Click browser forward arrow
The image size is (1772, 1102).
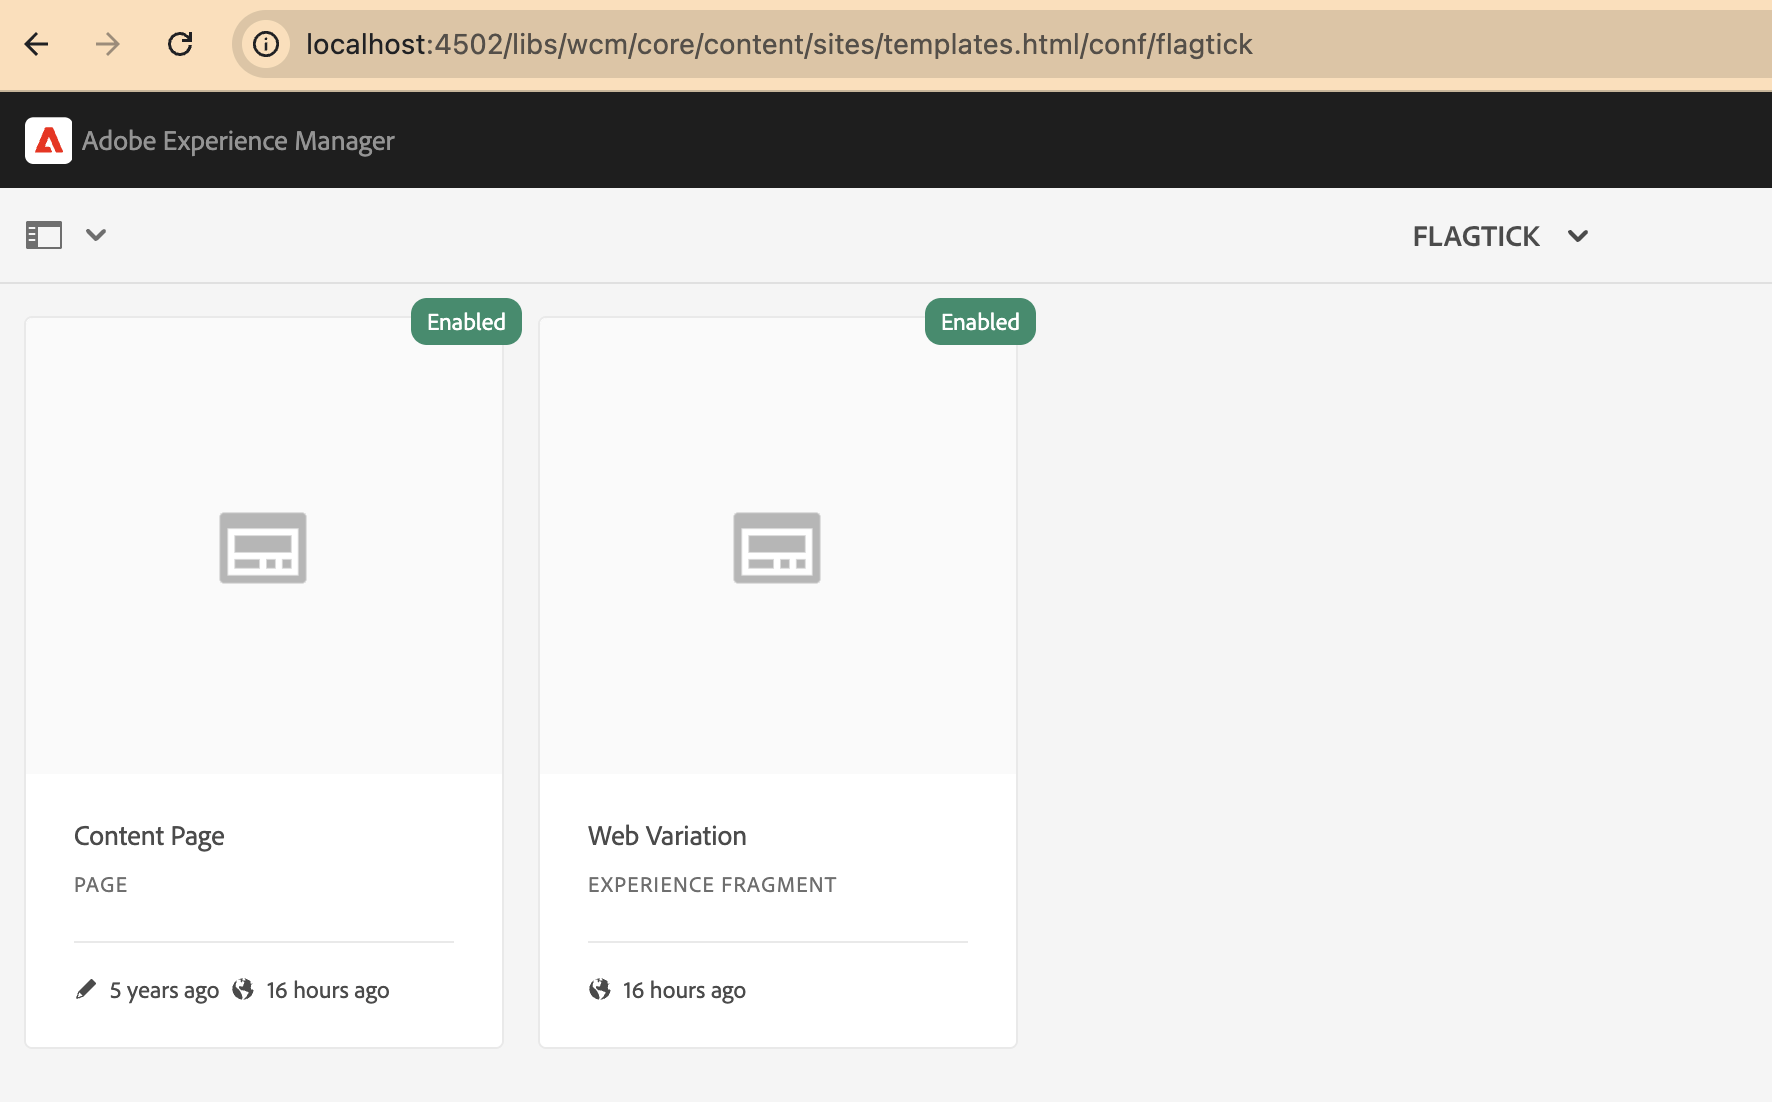click(108, 44)
